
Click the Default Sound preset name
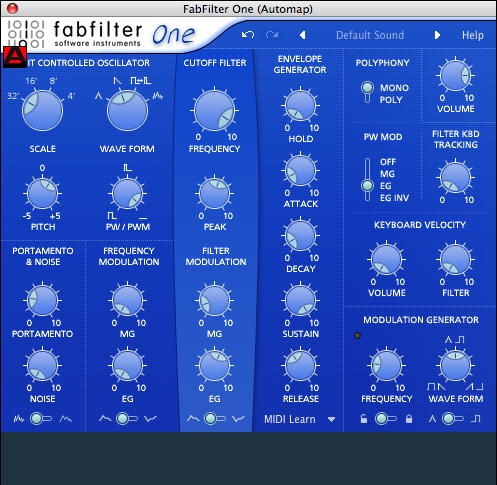370,35
